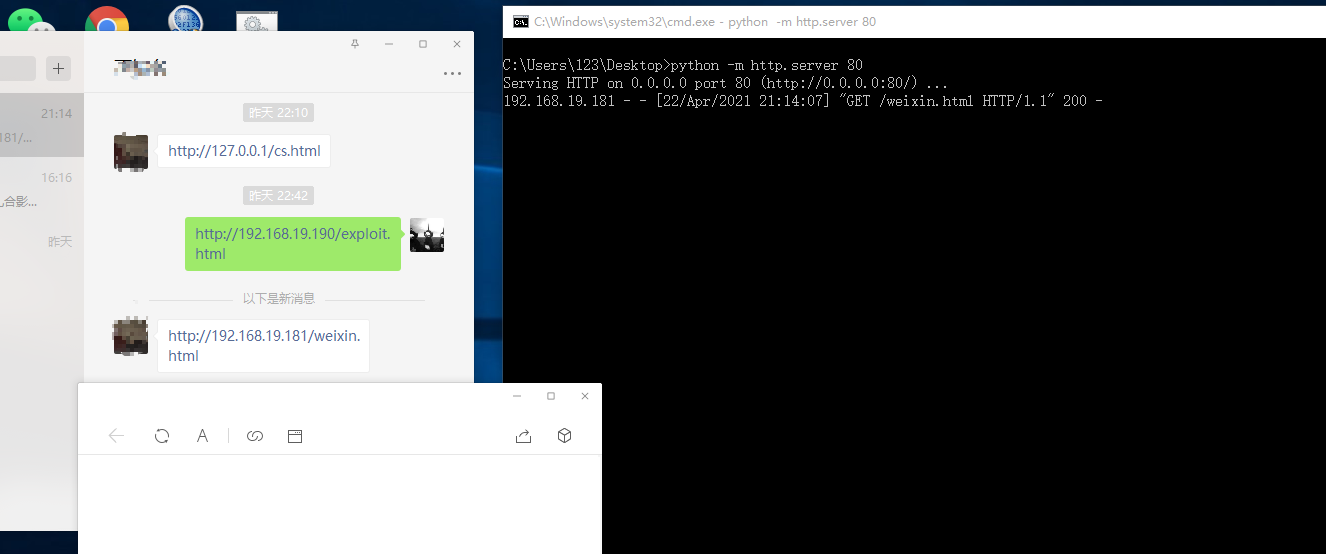Pin the WeChat window on top
Screen dimensions: 1326x554
355,44
